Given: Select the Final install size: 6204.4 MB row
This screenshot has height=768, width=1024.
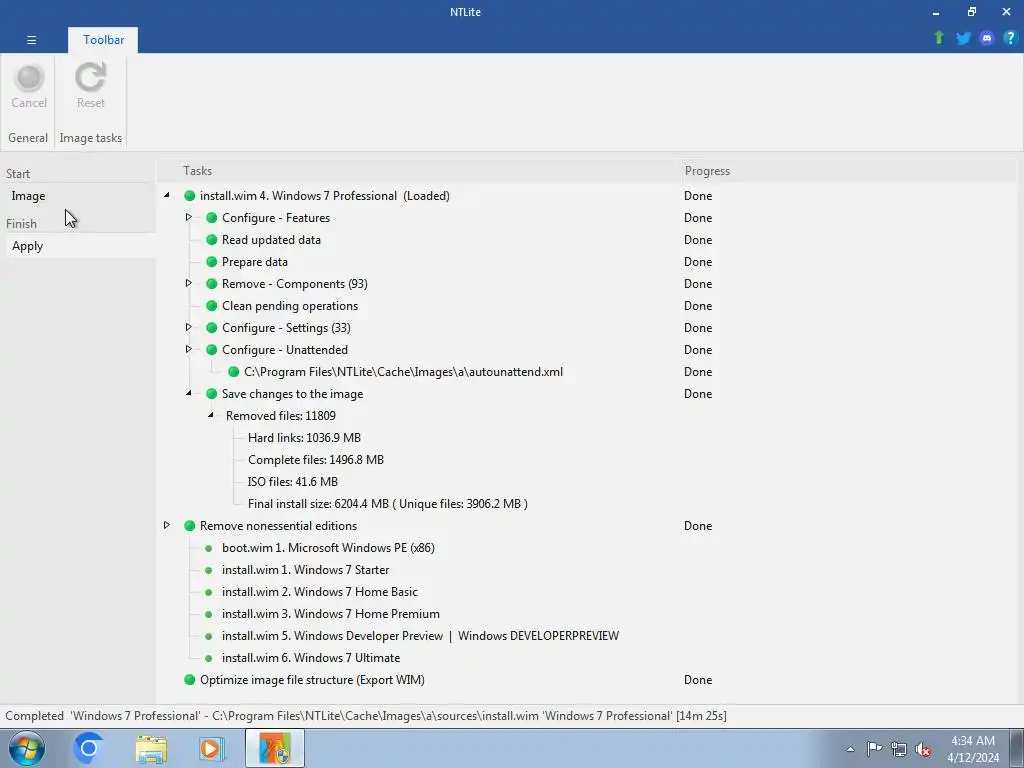Looking at the screenshot, I should tap(388, 504).
